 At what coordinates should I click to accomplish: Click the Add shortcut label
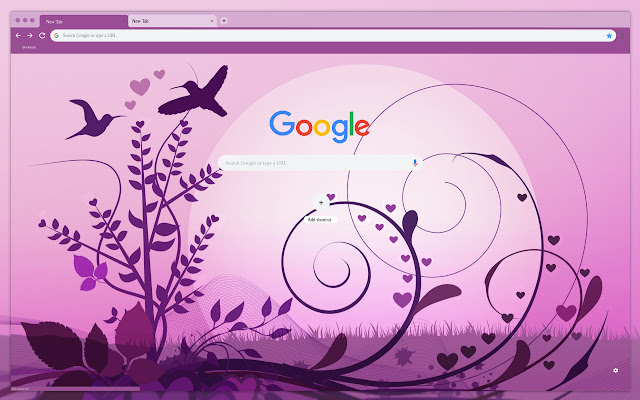[x=320, y=220]
